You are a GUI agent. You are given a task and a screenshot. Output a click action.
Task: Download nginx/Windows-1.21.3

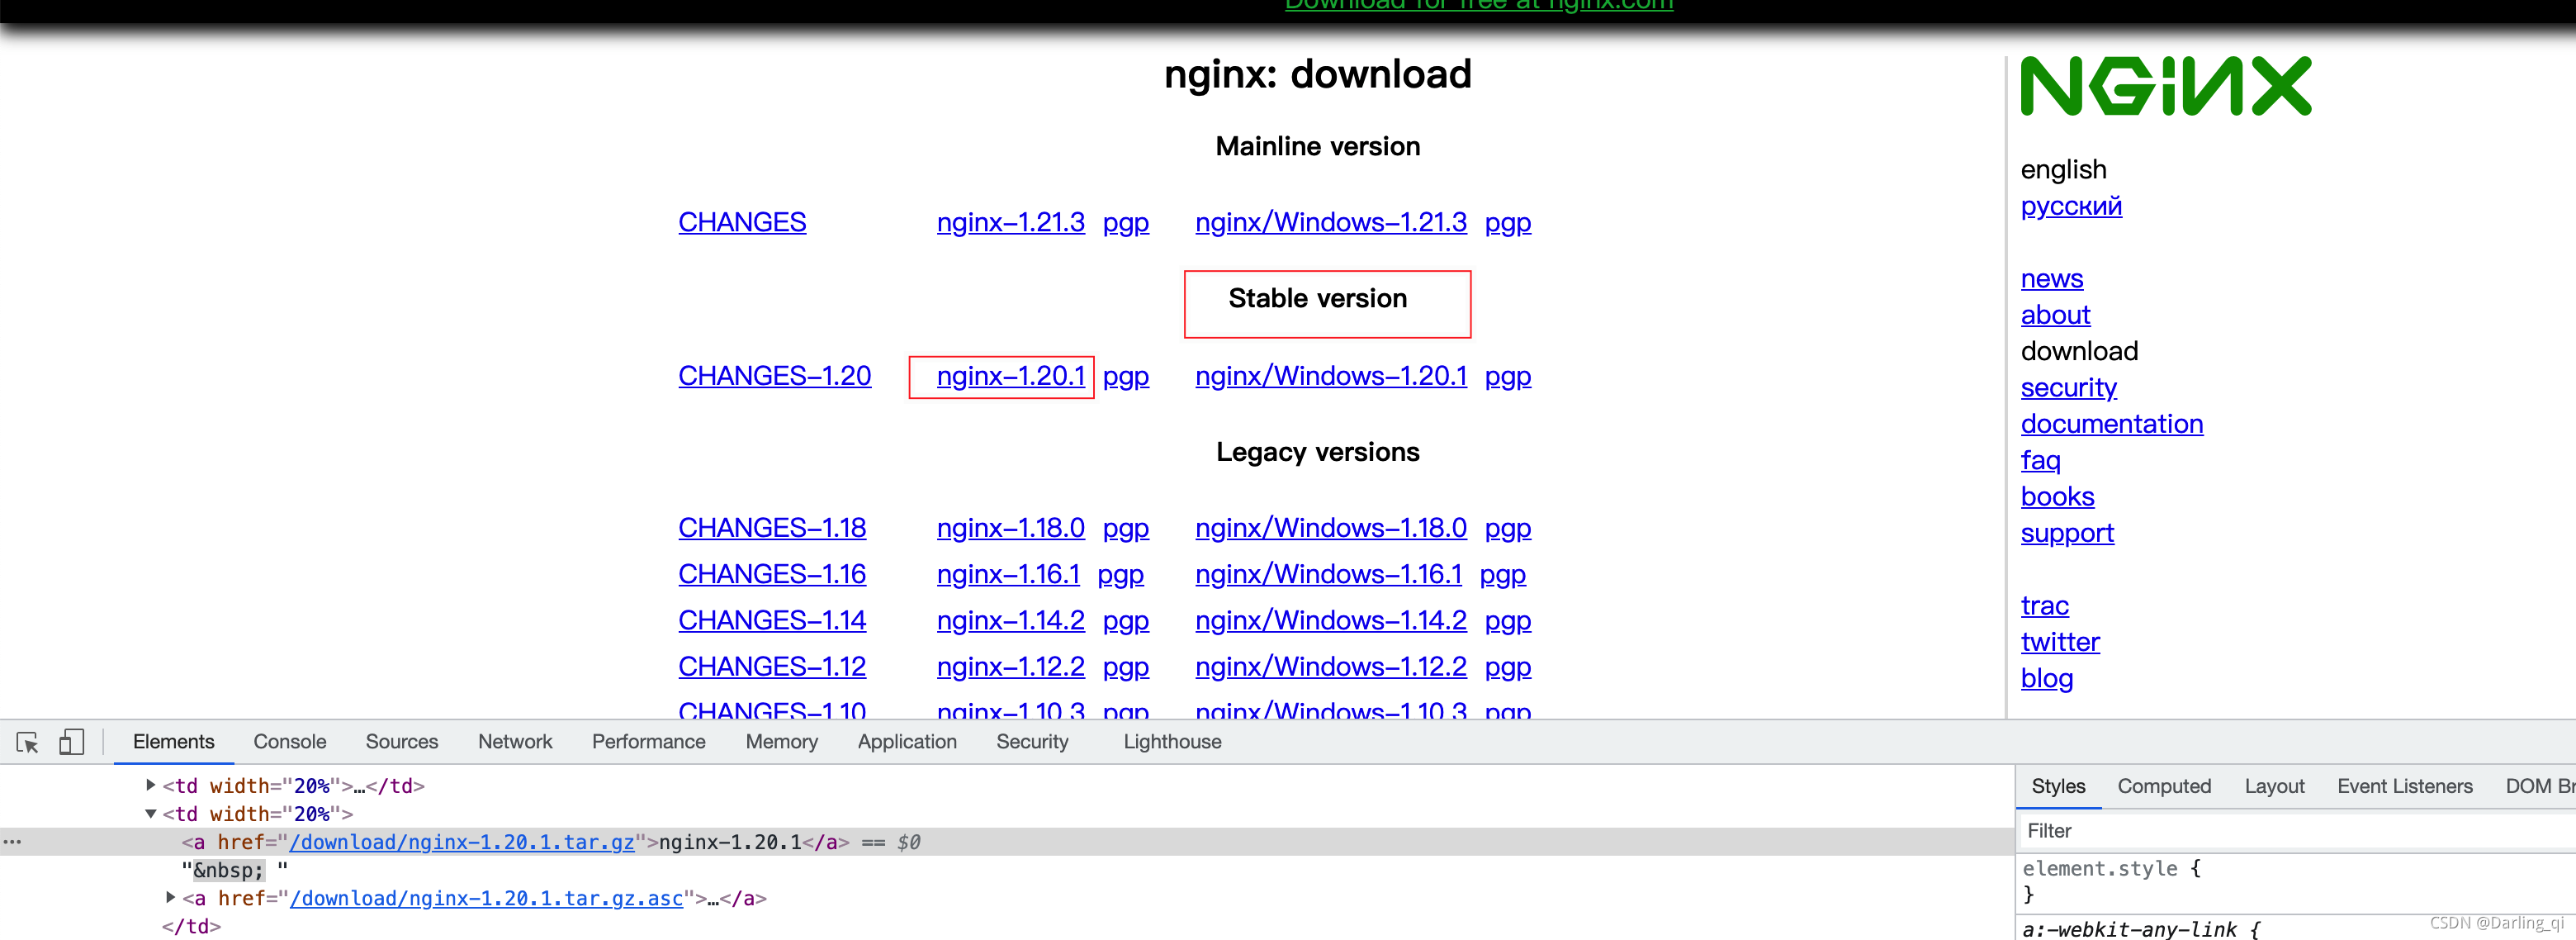point(1331,222)
